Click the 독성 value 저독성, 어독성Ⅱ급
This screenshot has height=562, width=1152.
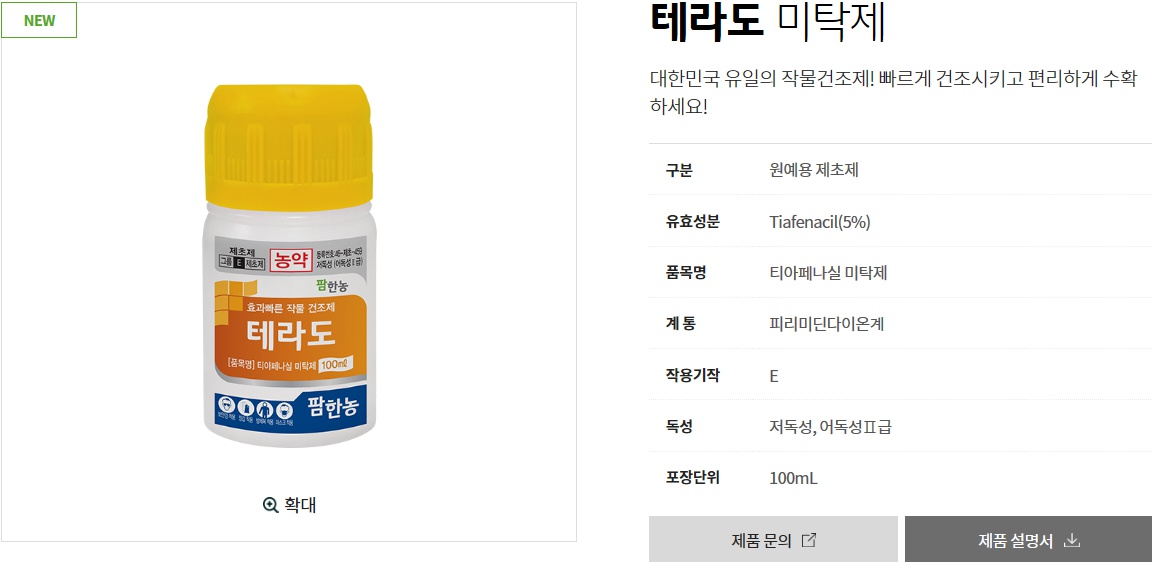(x=831, y=427)
